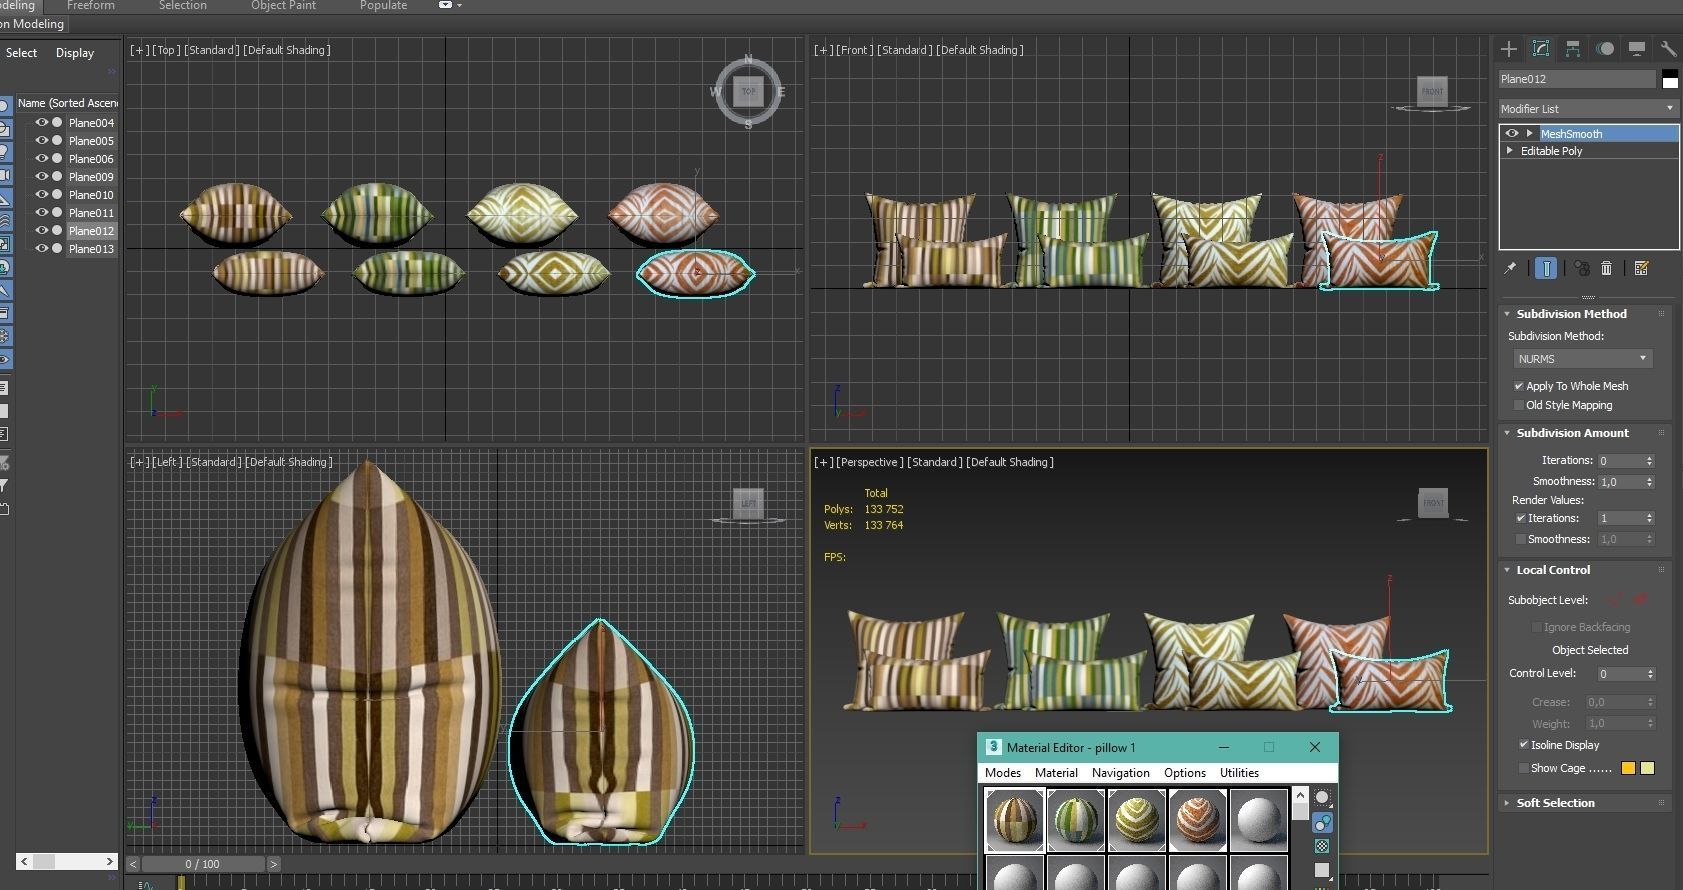Toggle Isoline Display checkbox

pos(1524,745)
